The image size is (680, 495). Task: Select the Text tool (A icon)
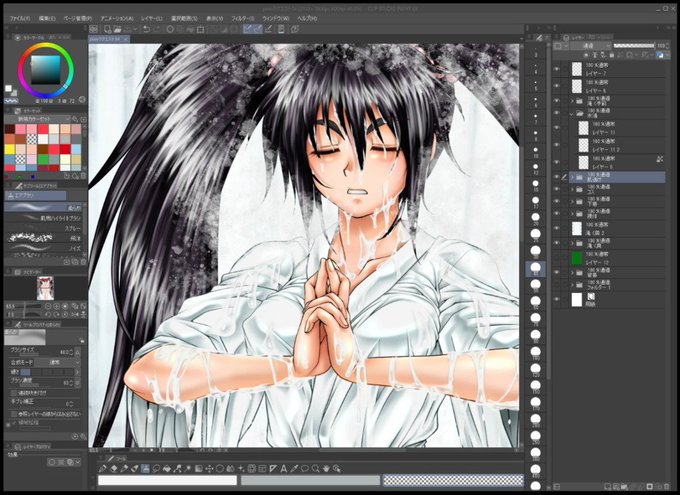[284, 469]
